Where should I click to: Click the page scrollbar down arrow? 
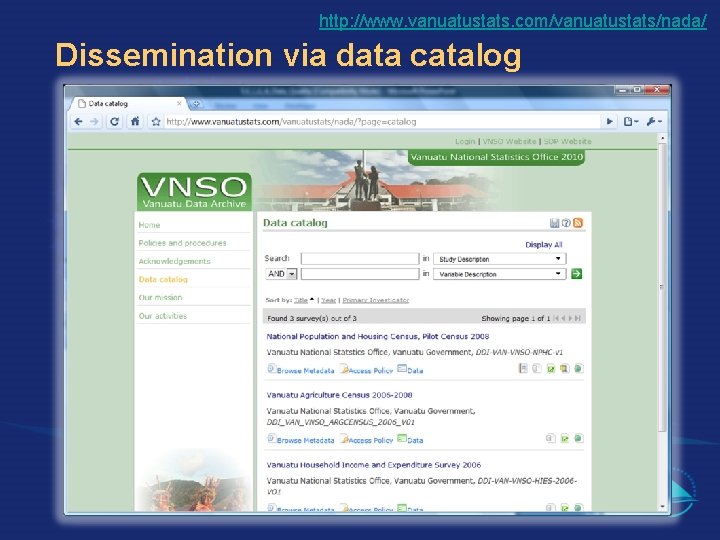[662, 506]
